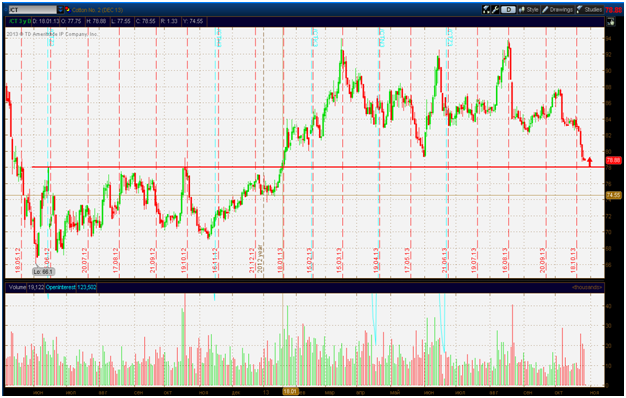Click the /CT 3 y D chart header
The width and height of the screenshot is (626, 398).
19,21
